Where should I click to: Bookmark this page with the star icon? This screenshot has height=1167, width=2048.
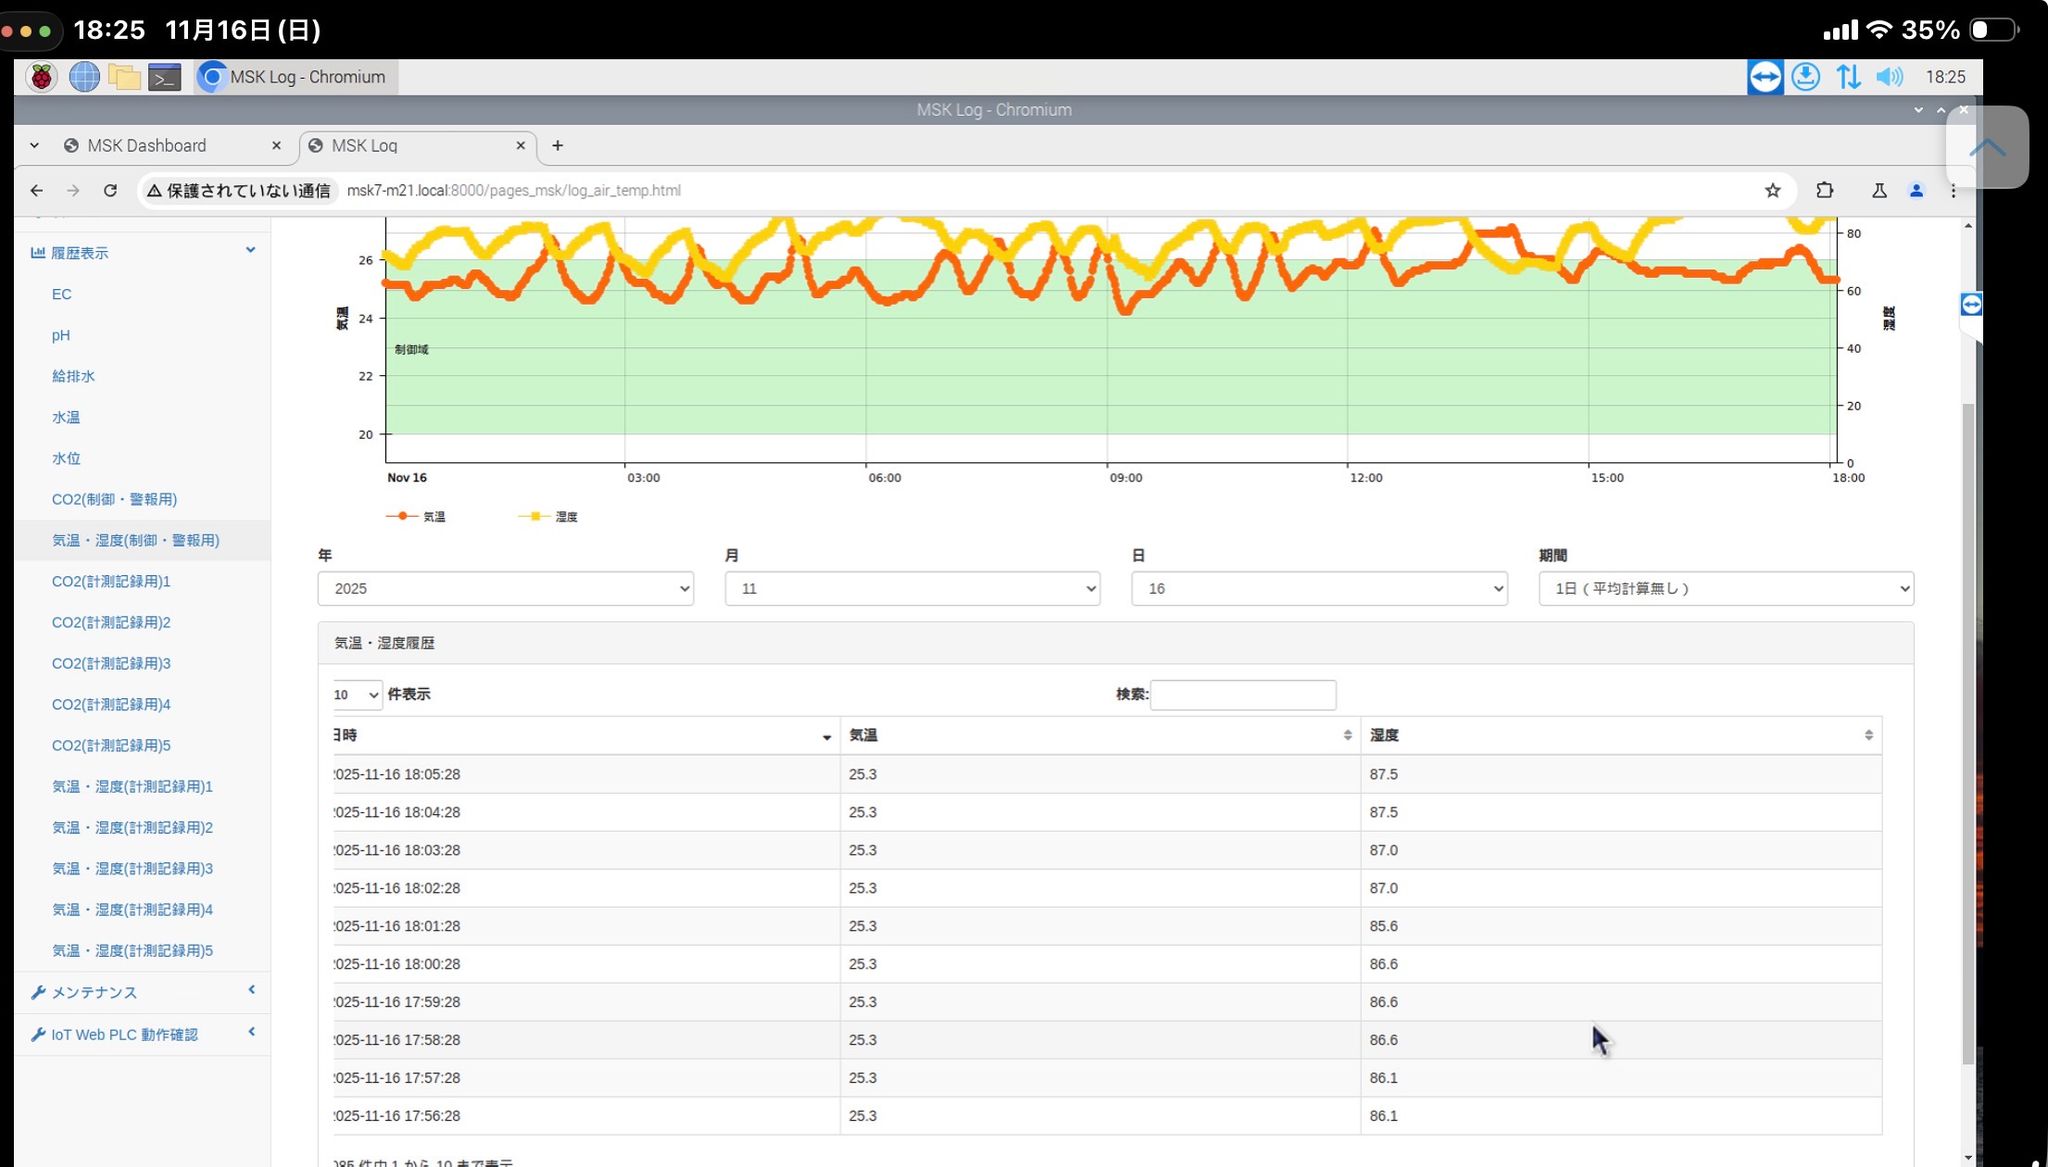[1772, 190]
